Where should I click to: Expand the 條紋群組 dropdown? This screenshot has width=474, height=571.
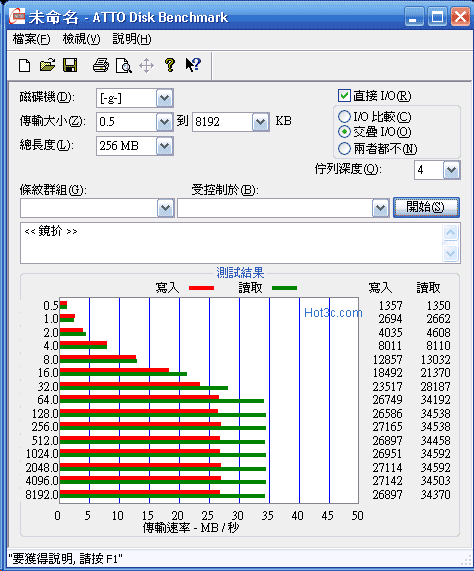(x=165, y=208)
